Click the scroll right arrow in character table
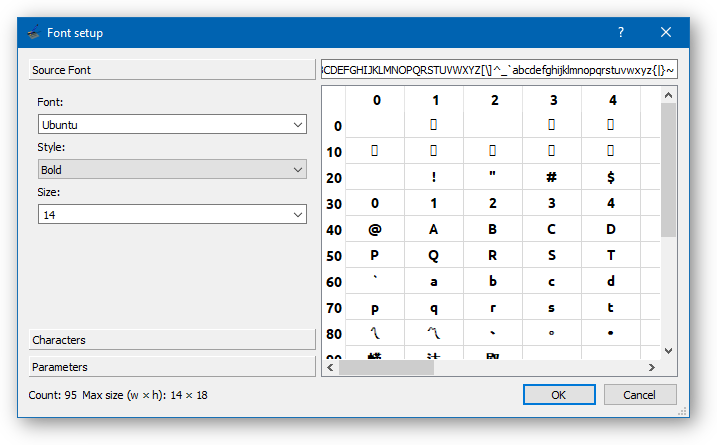The width and height of the screenshot is (717, 445). [x=652, y=367]
